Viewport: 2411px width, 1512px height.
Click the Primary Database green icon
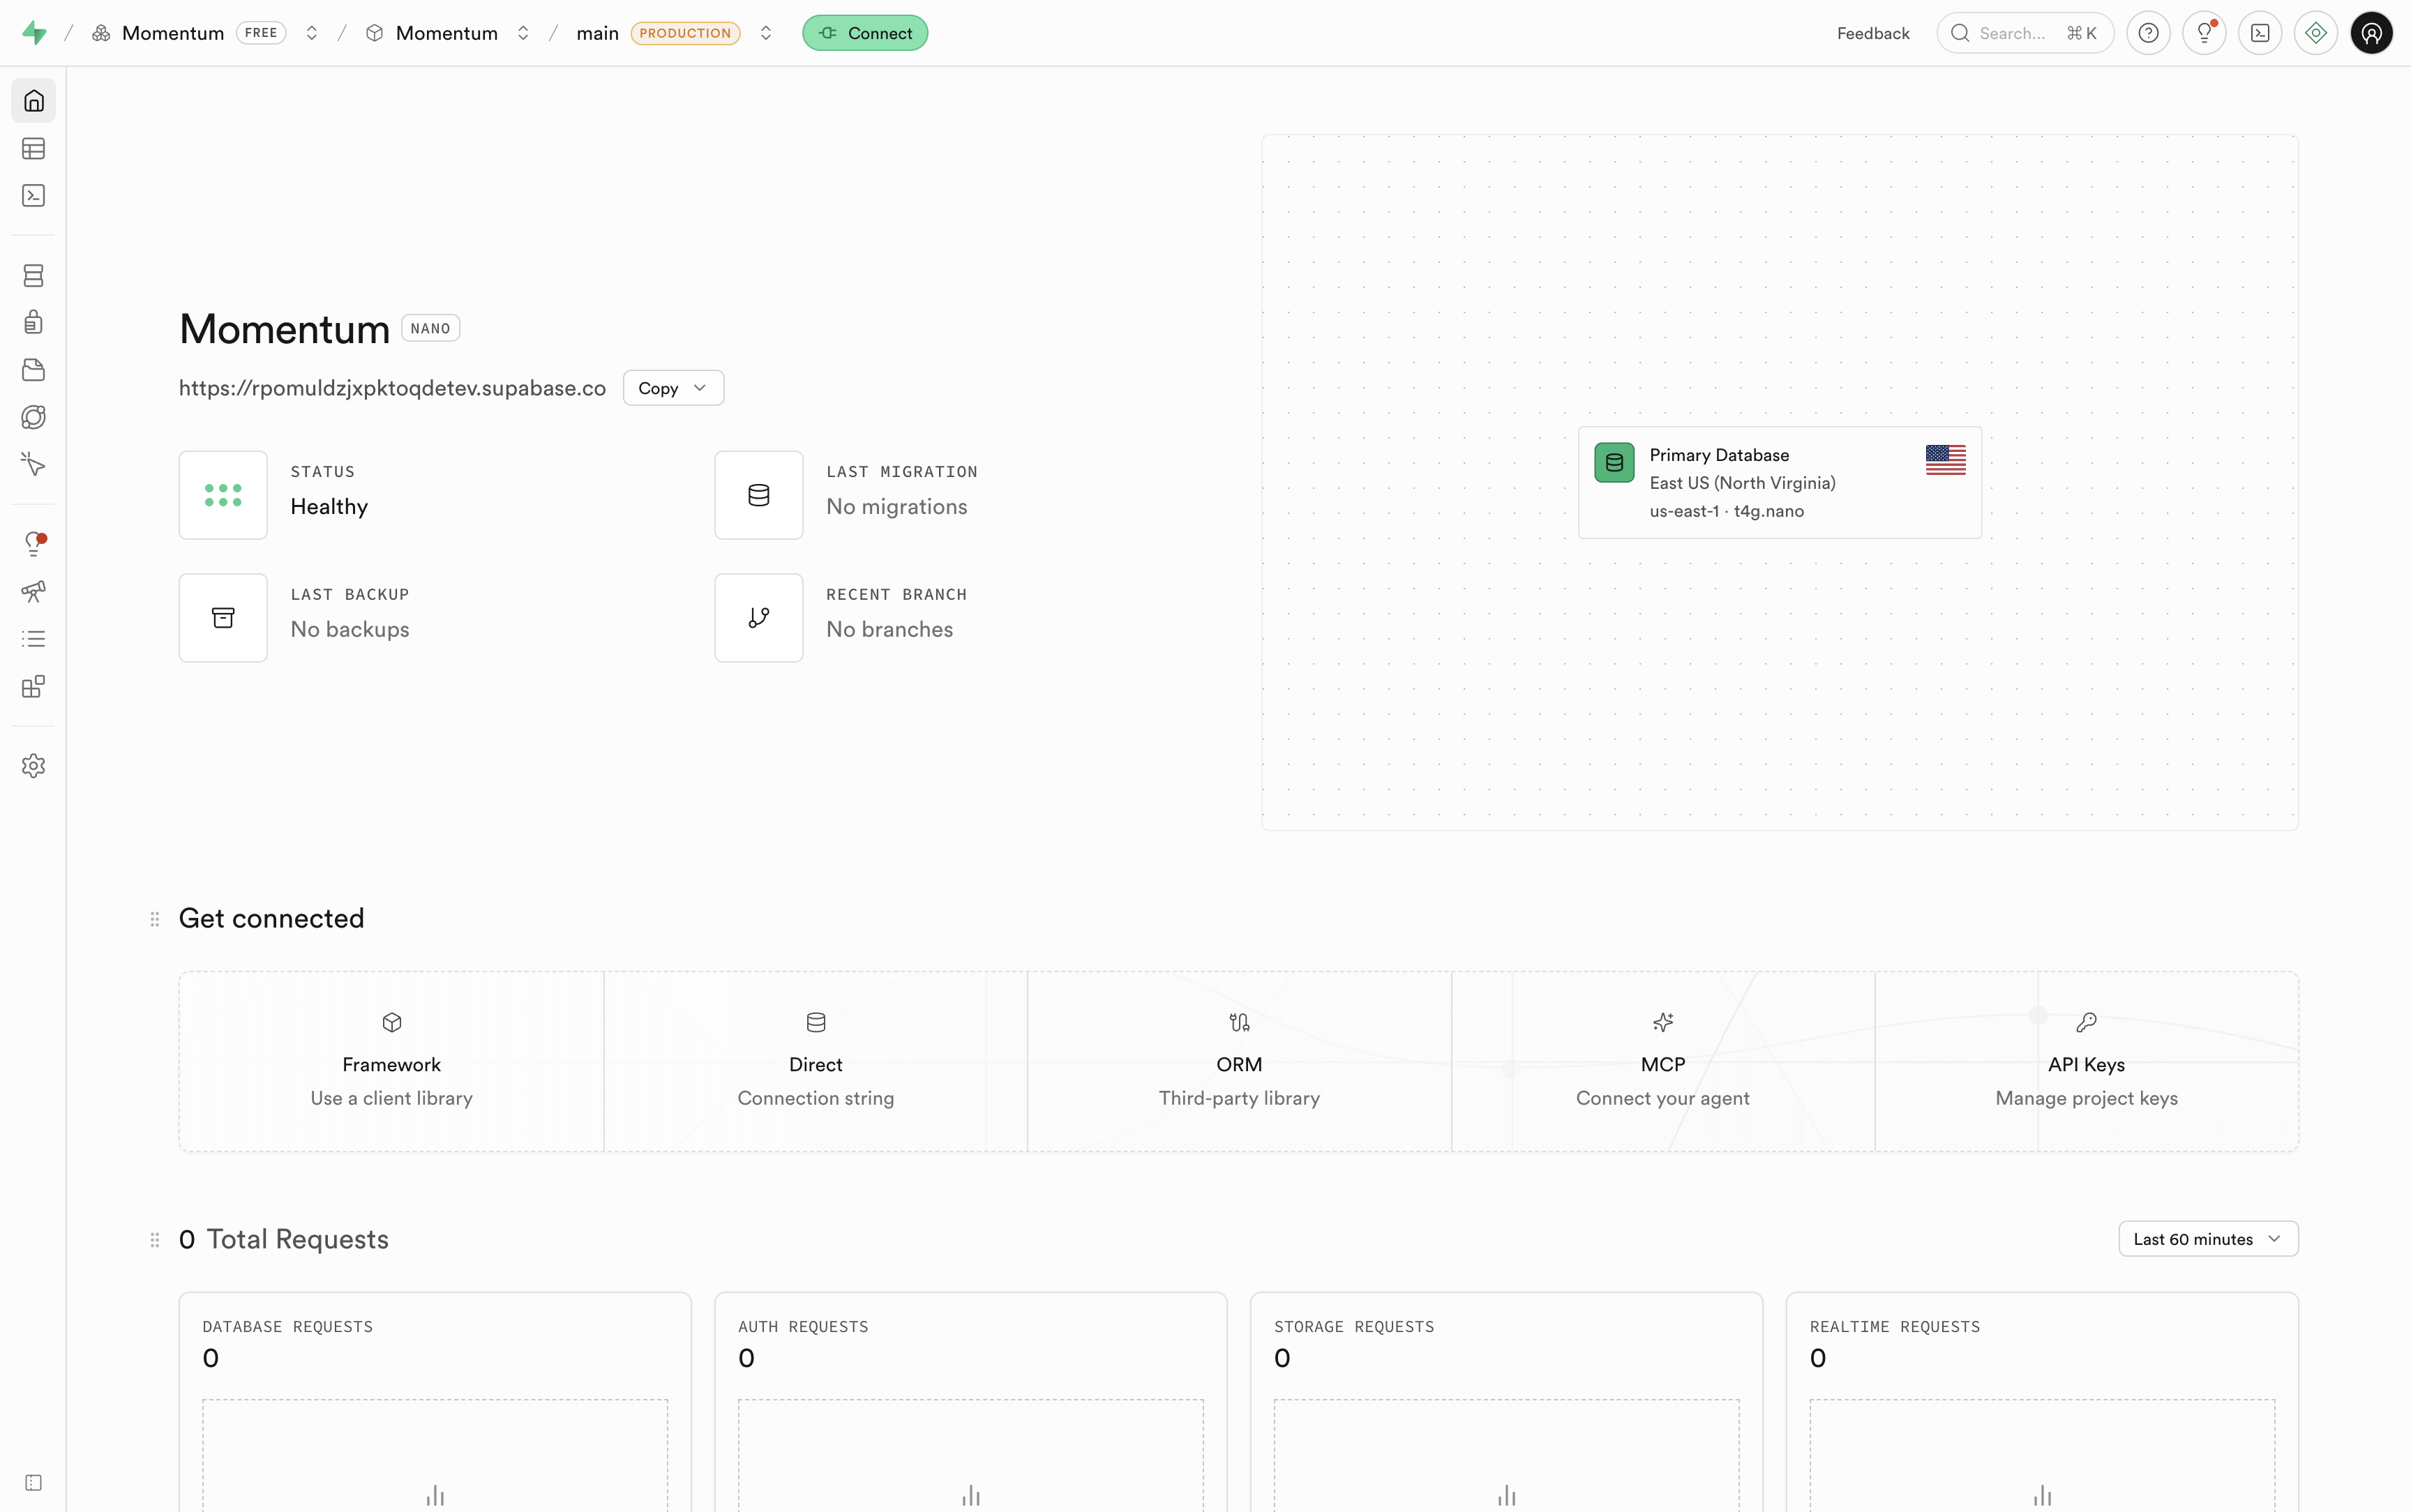pos(1614,463)
